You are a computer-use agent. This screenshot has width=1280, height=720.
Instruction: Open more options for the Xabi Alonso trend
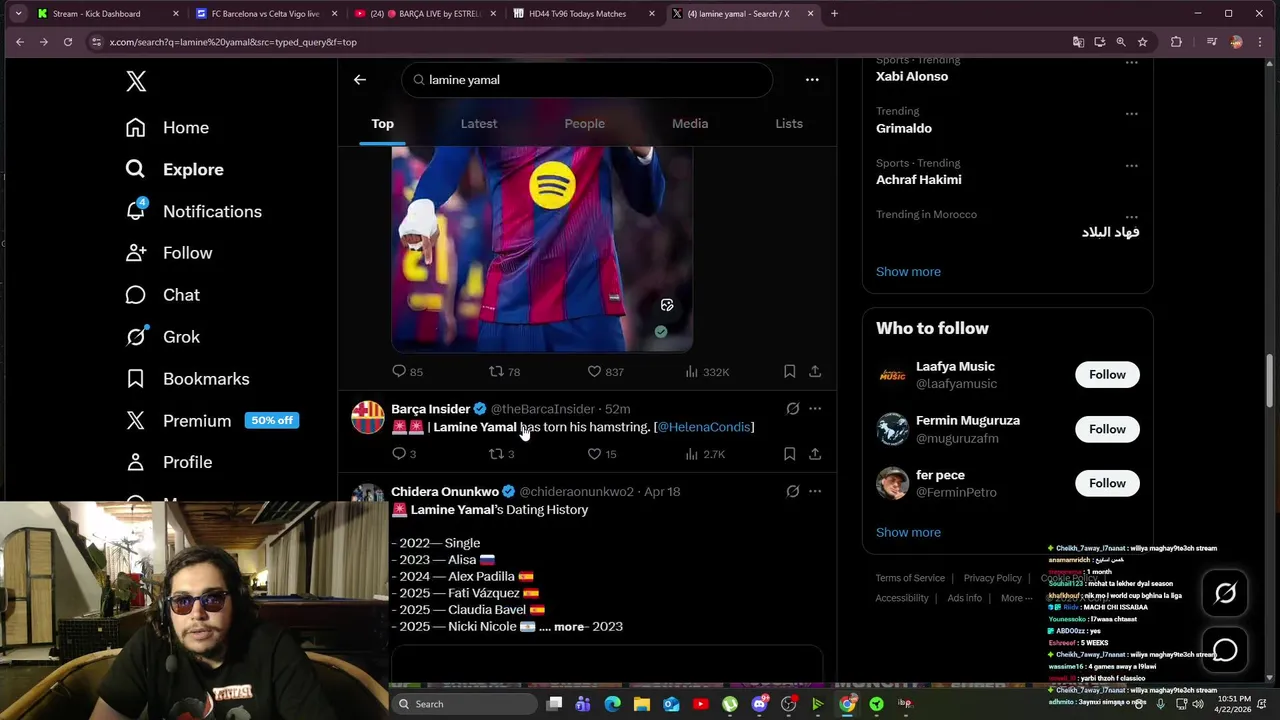click(1131, 62)
